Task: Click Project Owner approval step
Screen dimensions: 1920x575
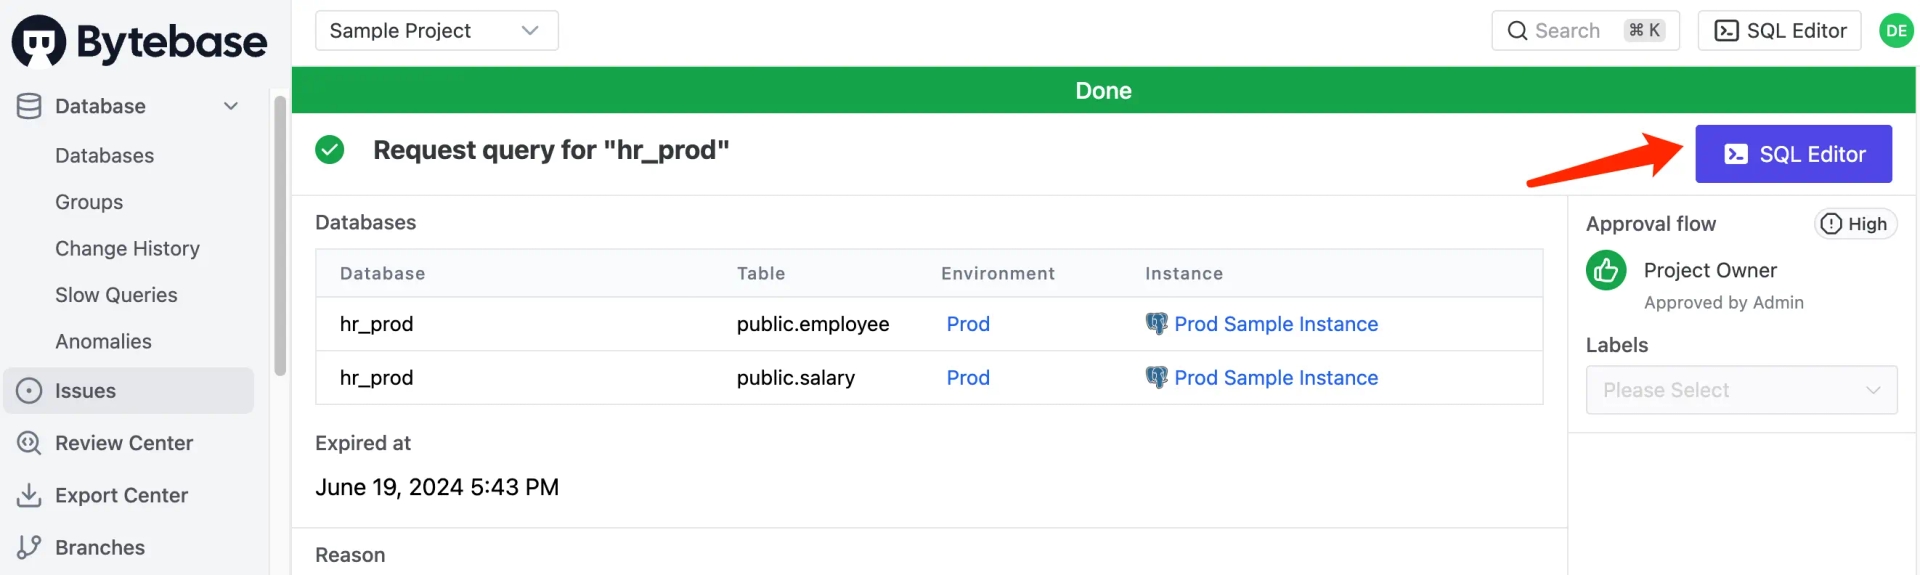Action: click(1710, 270)
